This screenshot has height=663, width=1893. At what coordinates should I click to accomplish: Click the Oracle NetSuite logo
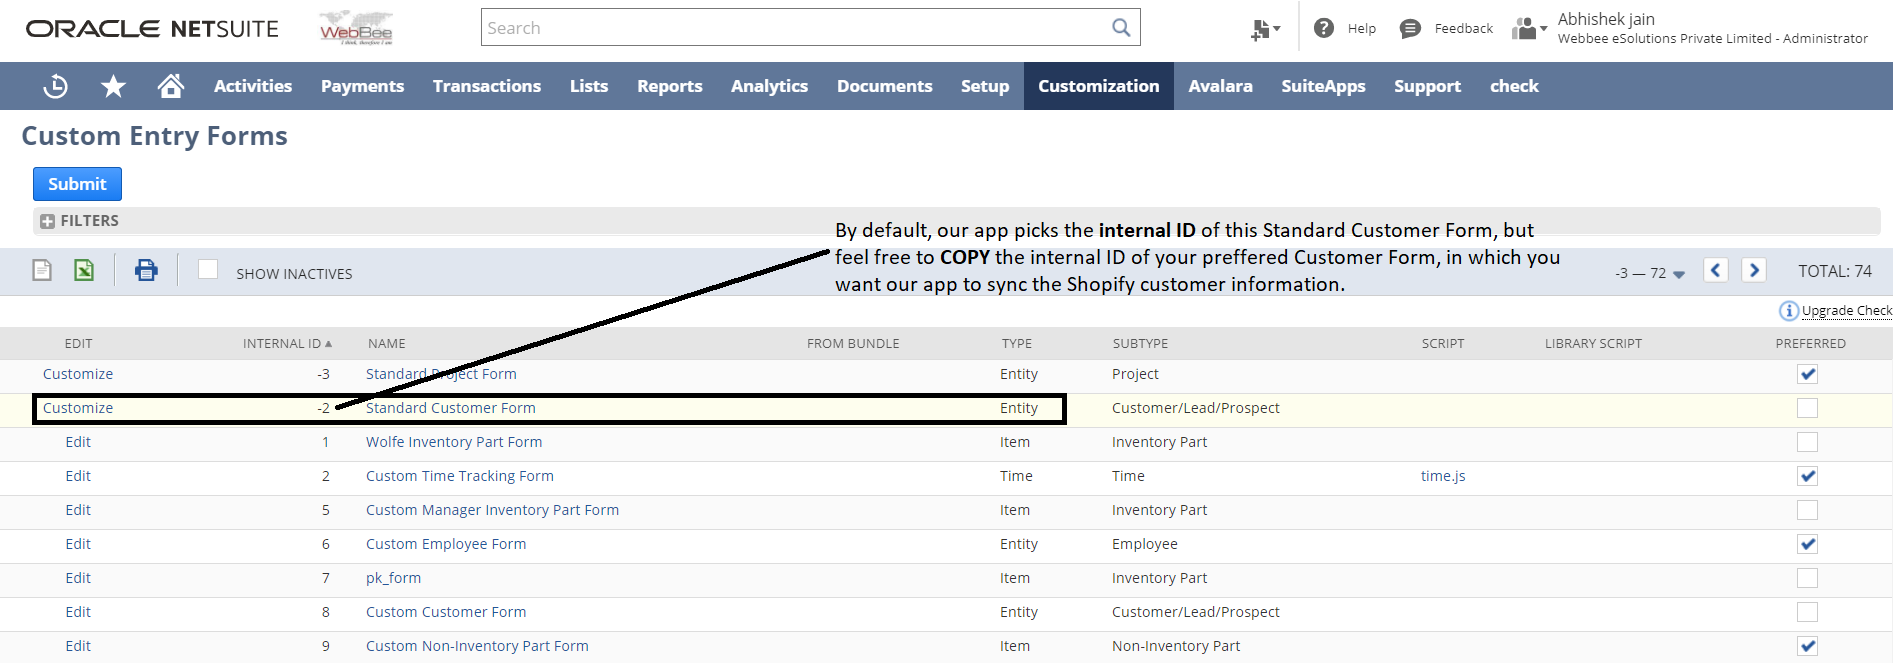pos(152,29)
